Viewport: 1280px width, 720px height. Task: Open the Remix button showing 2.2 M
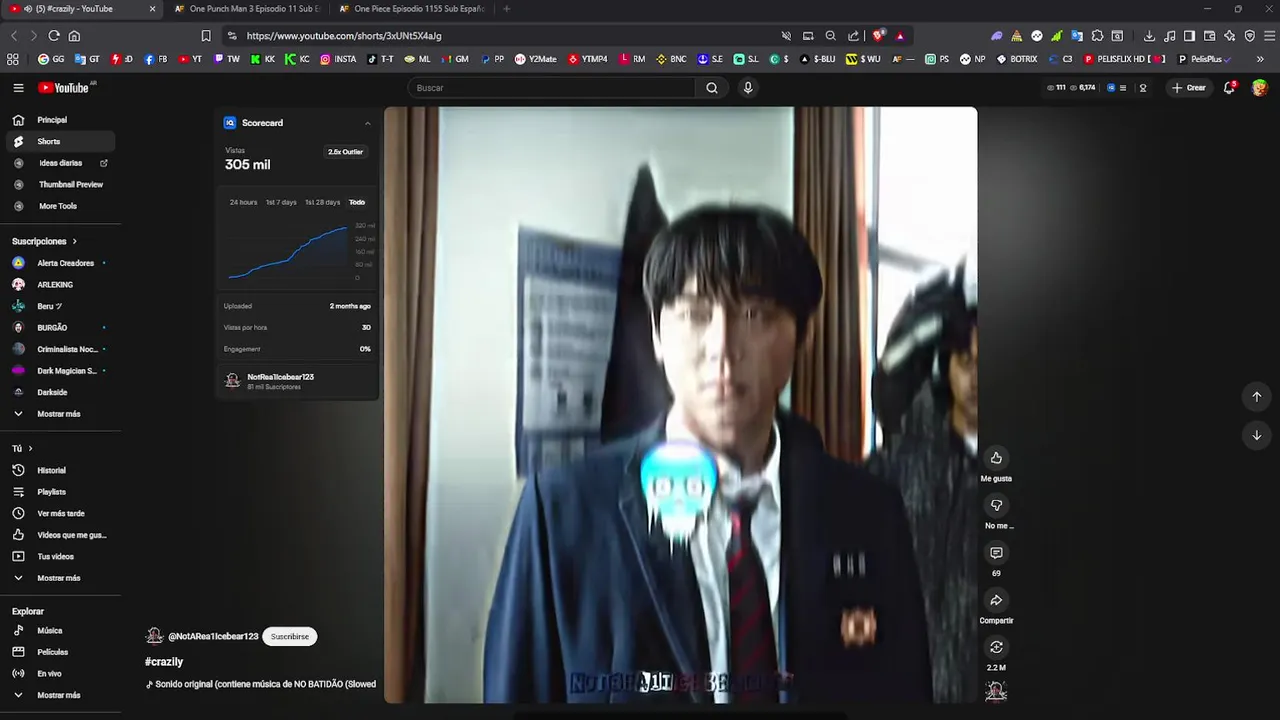[x=996, y=647]
